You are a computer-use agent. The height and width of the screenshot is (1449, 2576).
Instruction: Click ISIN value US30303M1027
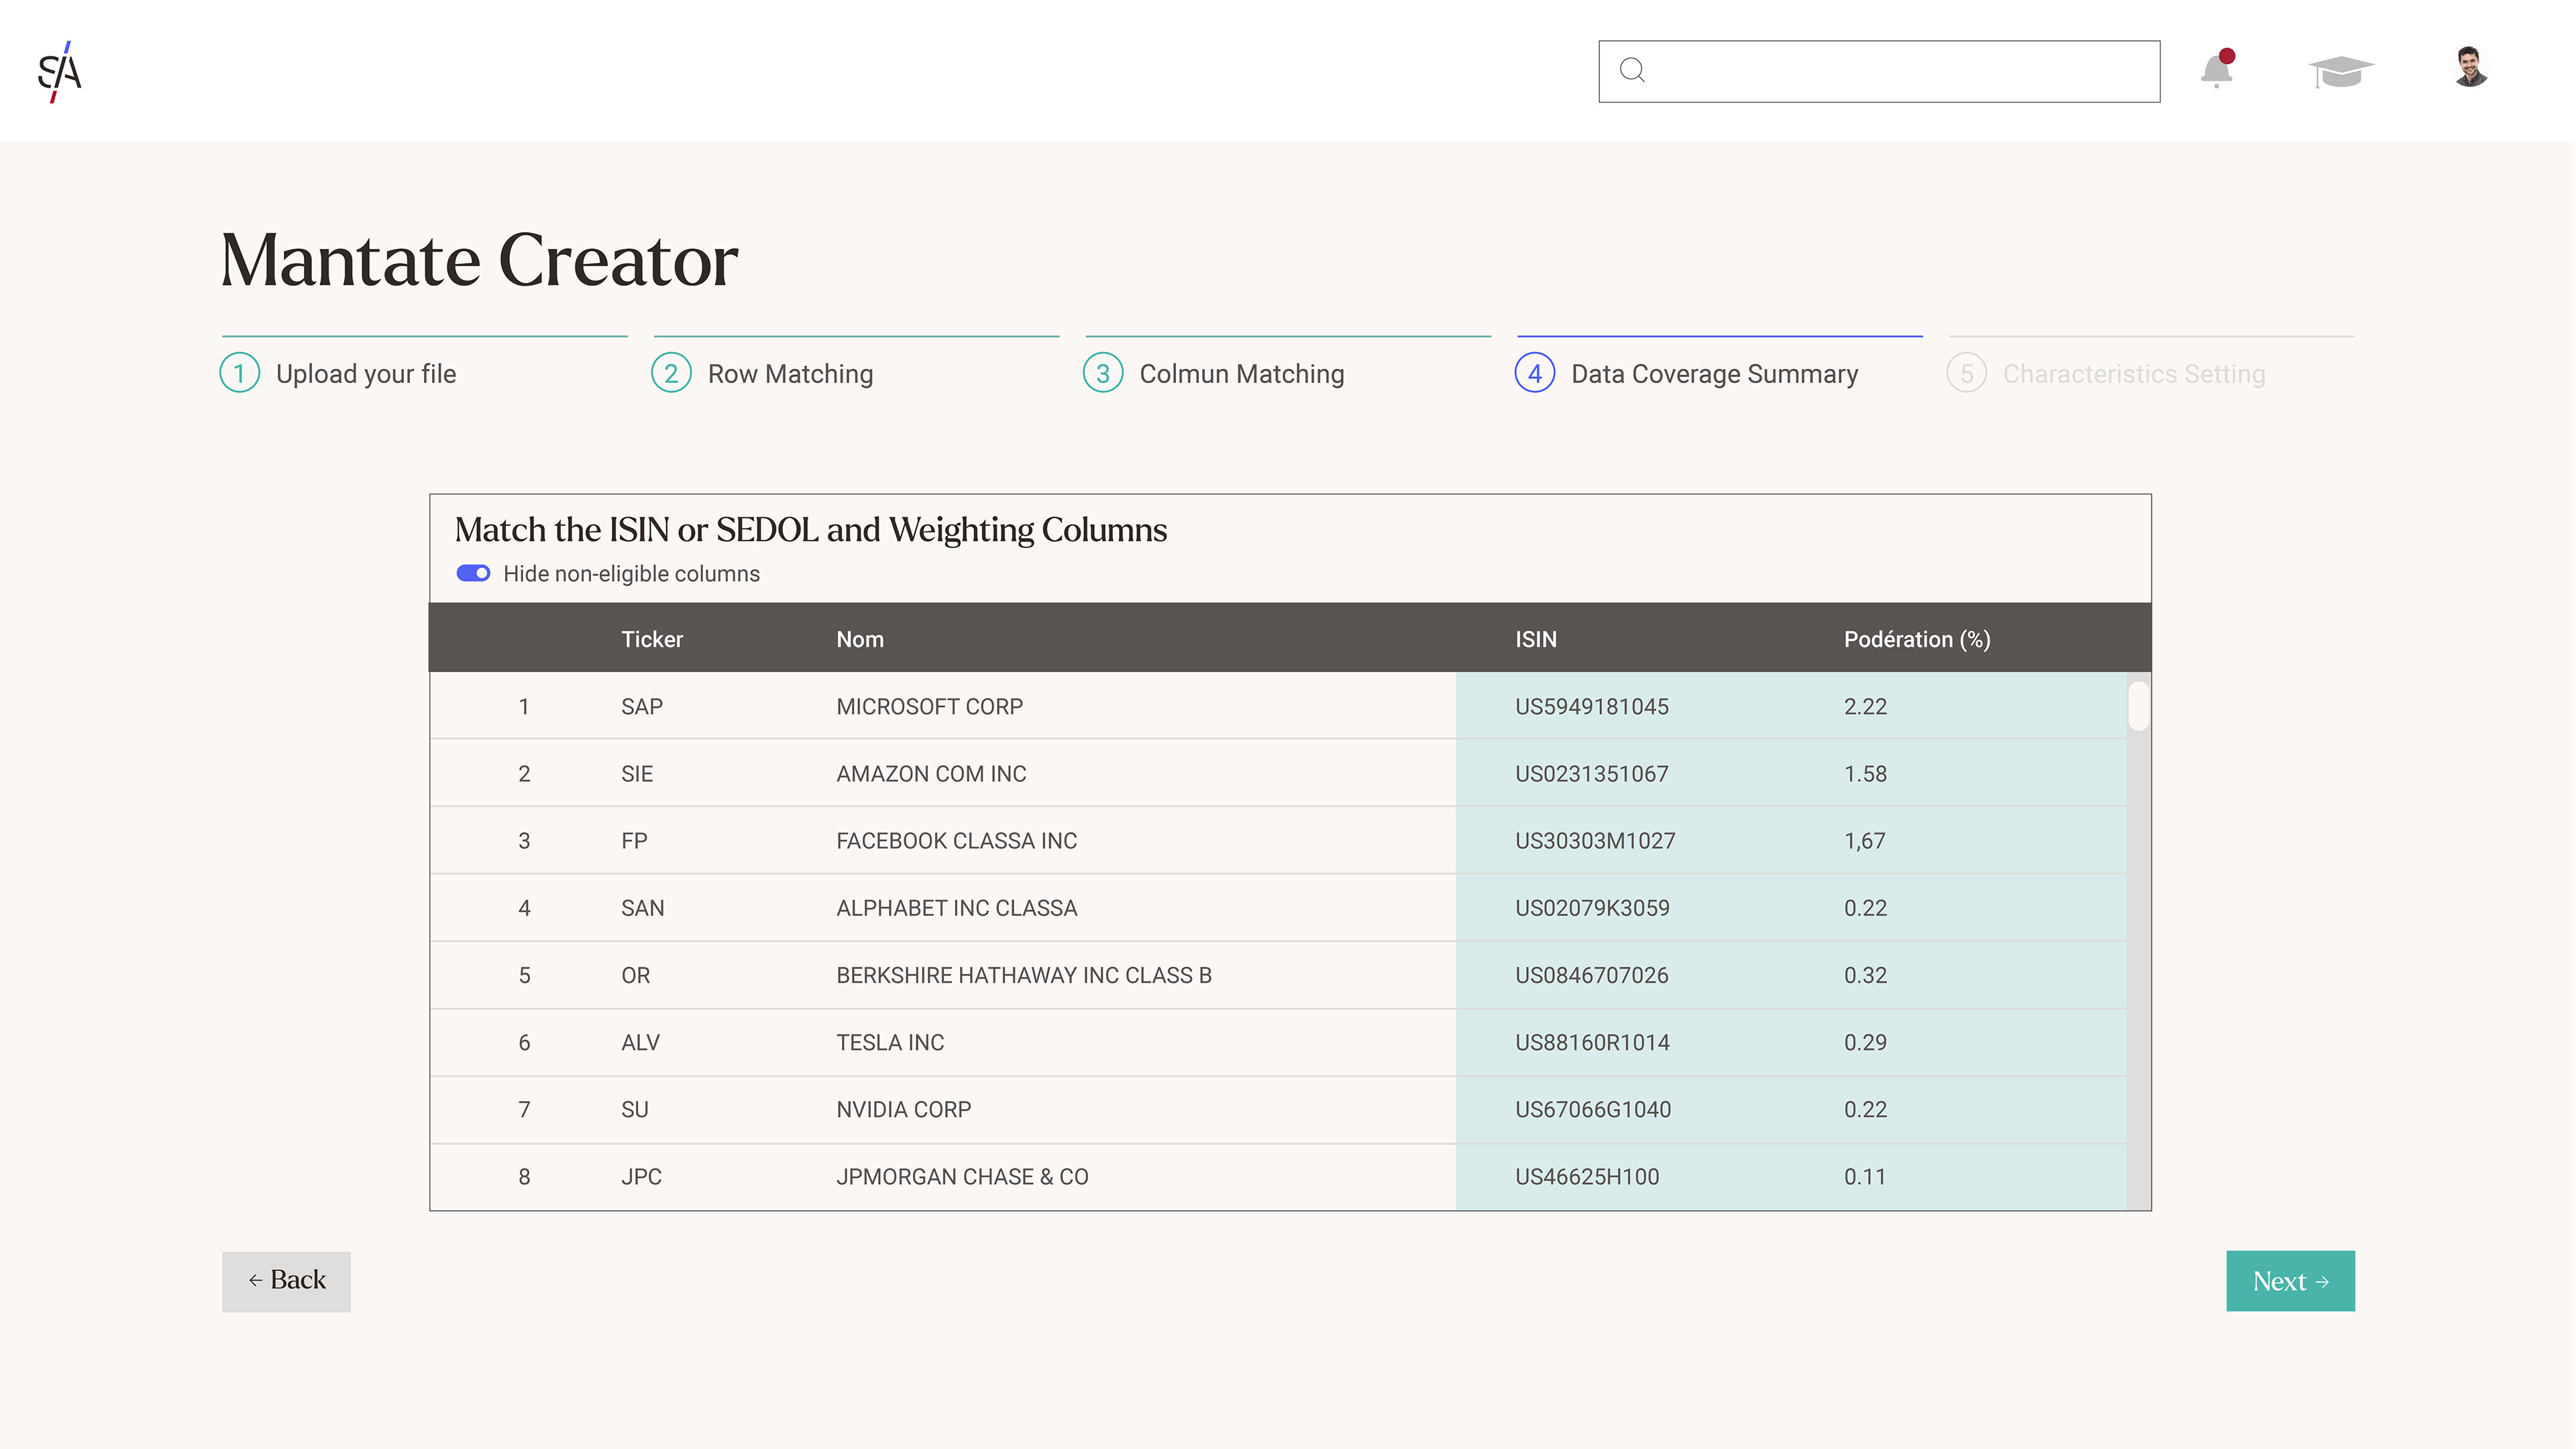click(x=1595, y=841)
